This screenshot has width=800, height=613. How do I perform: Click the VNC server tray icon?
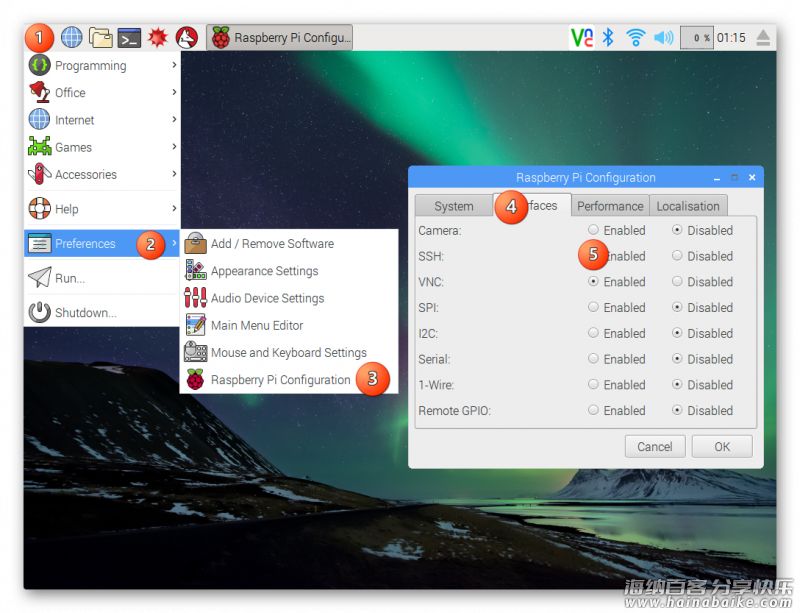[582, 37]
